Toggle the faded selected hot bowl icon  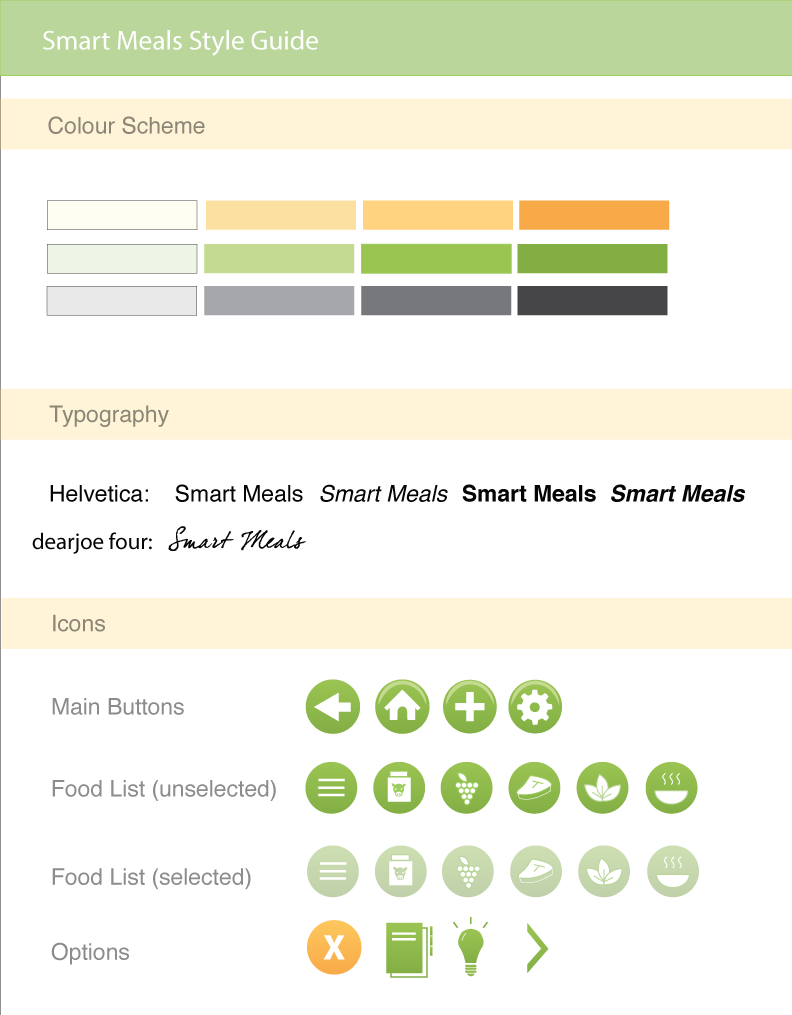pos(672,871)
